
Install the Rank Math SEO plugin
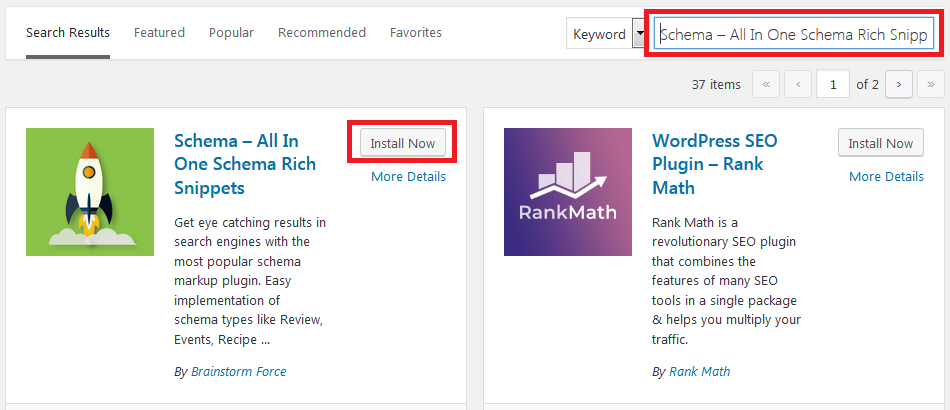coord(881,144)
